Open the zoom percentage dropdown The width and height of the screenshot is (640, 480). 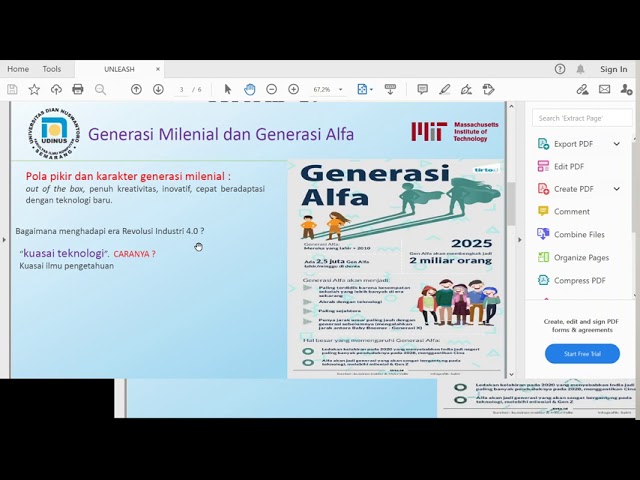pyautogui.click(x=340, y=89)
